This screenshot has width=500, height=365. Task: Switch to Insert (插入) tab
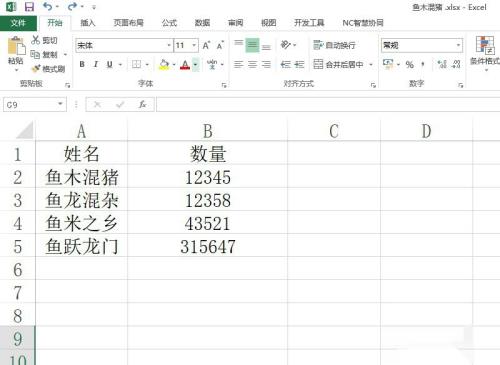tap(88, 23)
